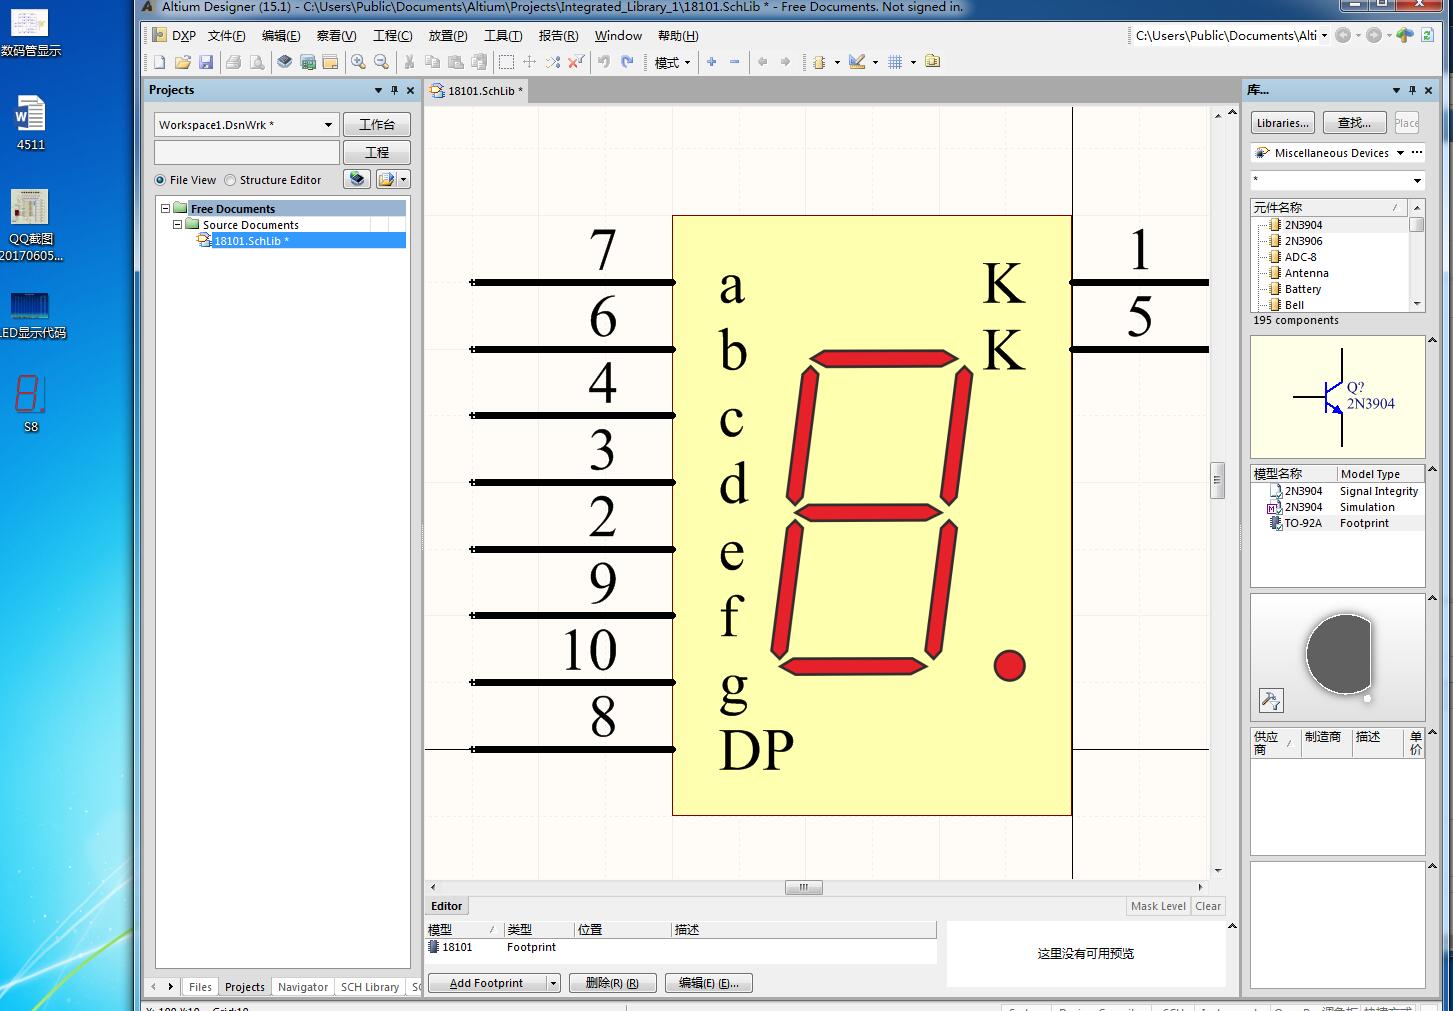Open the Projects panel options dropdown arrow
Viewport: 1453px width, 1011px height.
point(378,90)
